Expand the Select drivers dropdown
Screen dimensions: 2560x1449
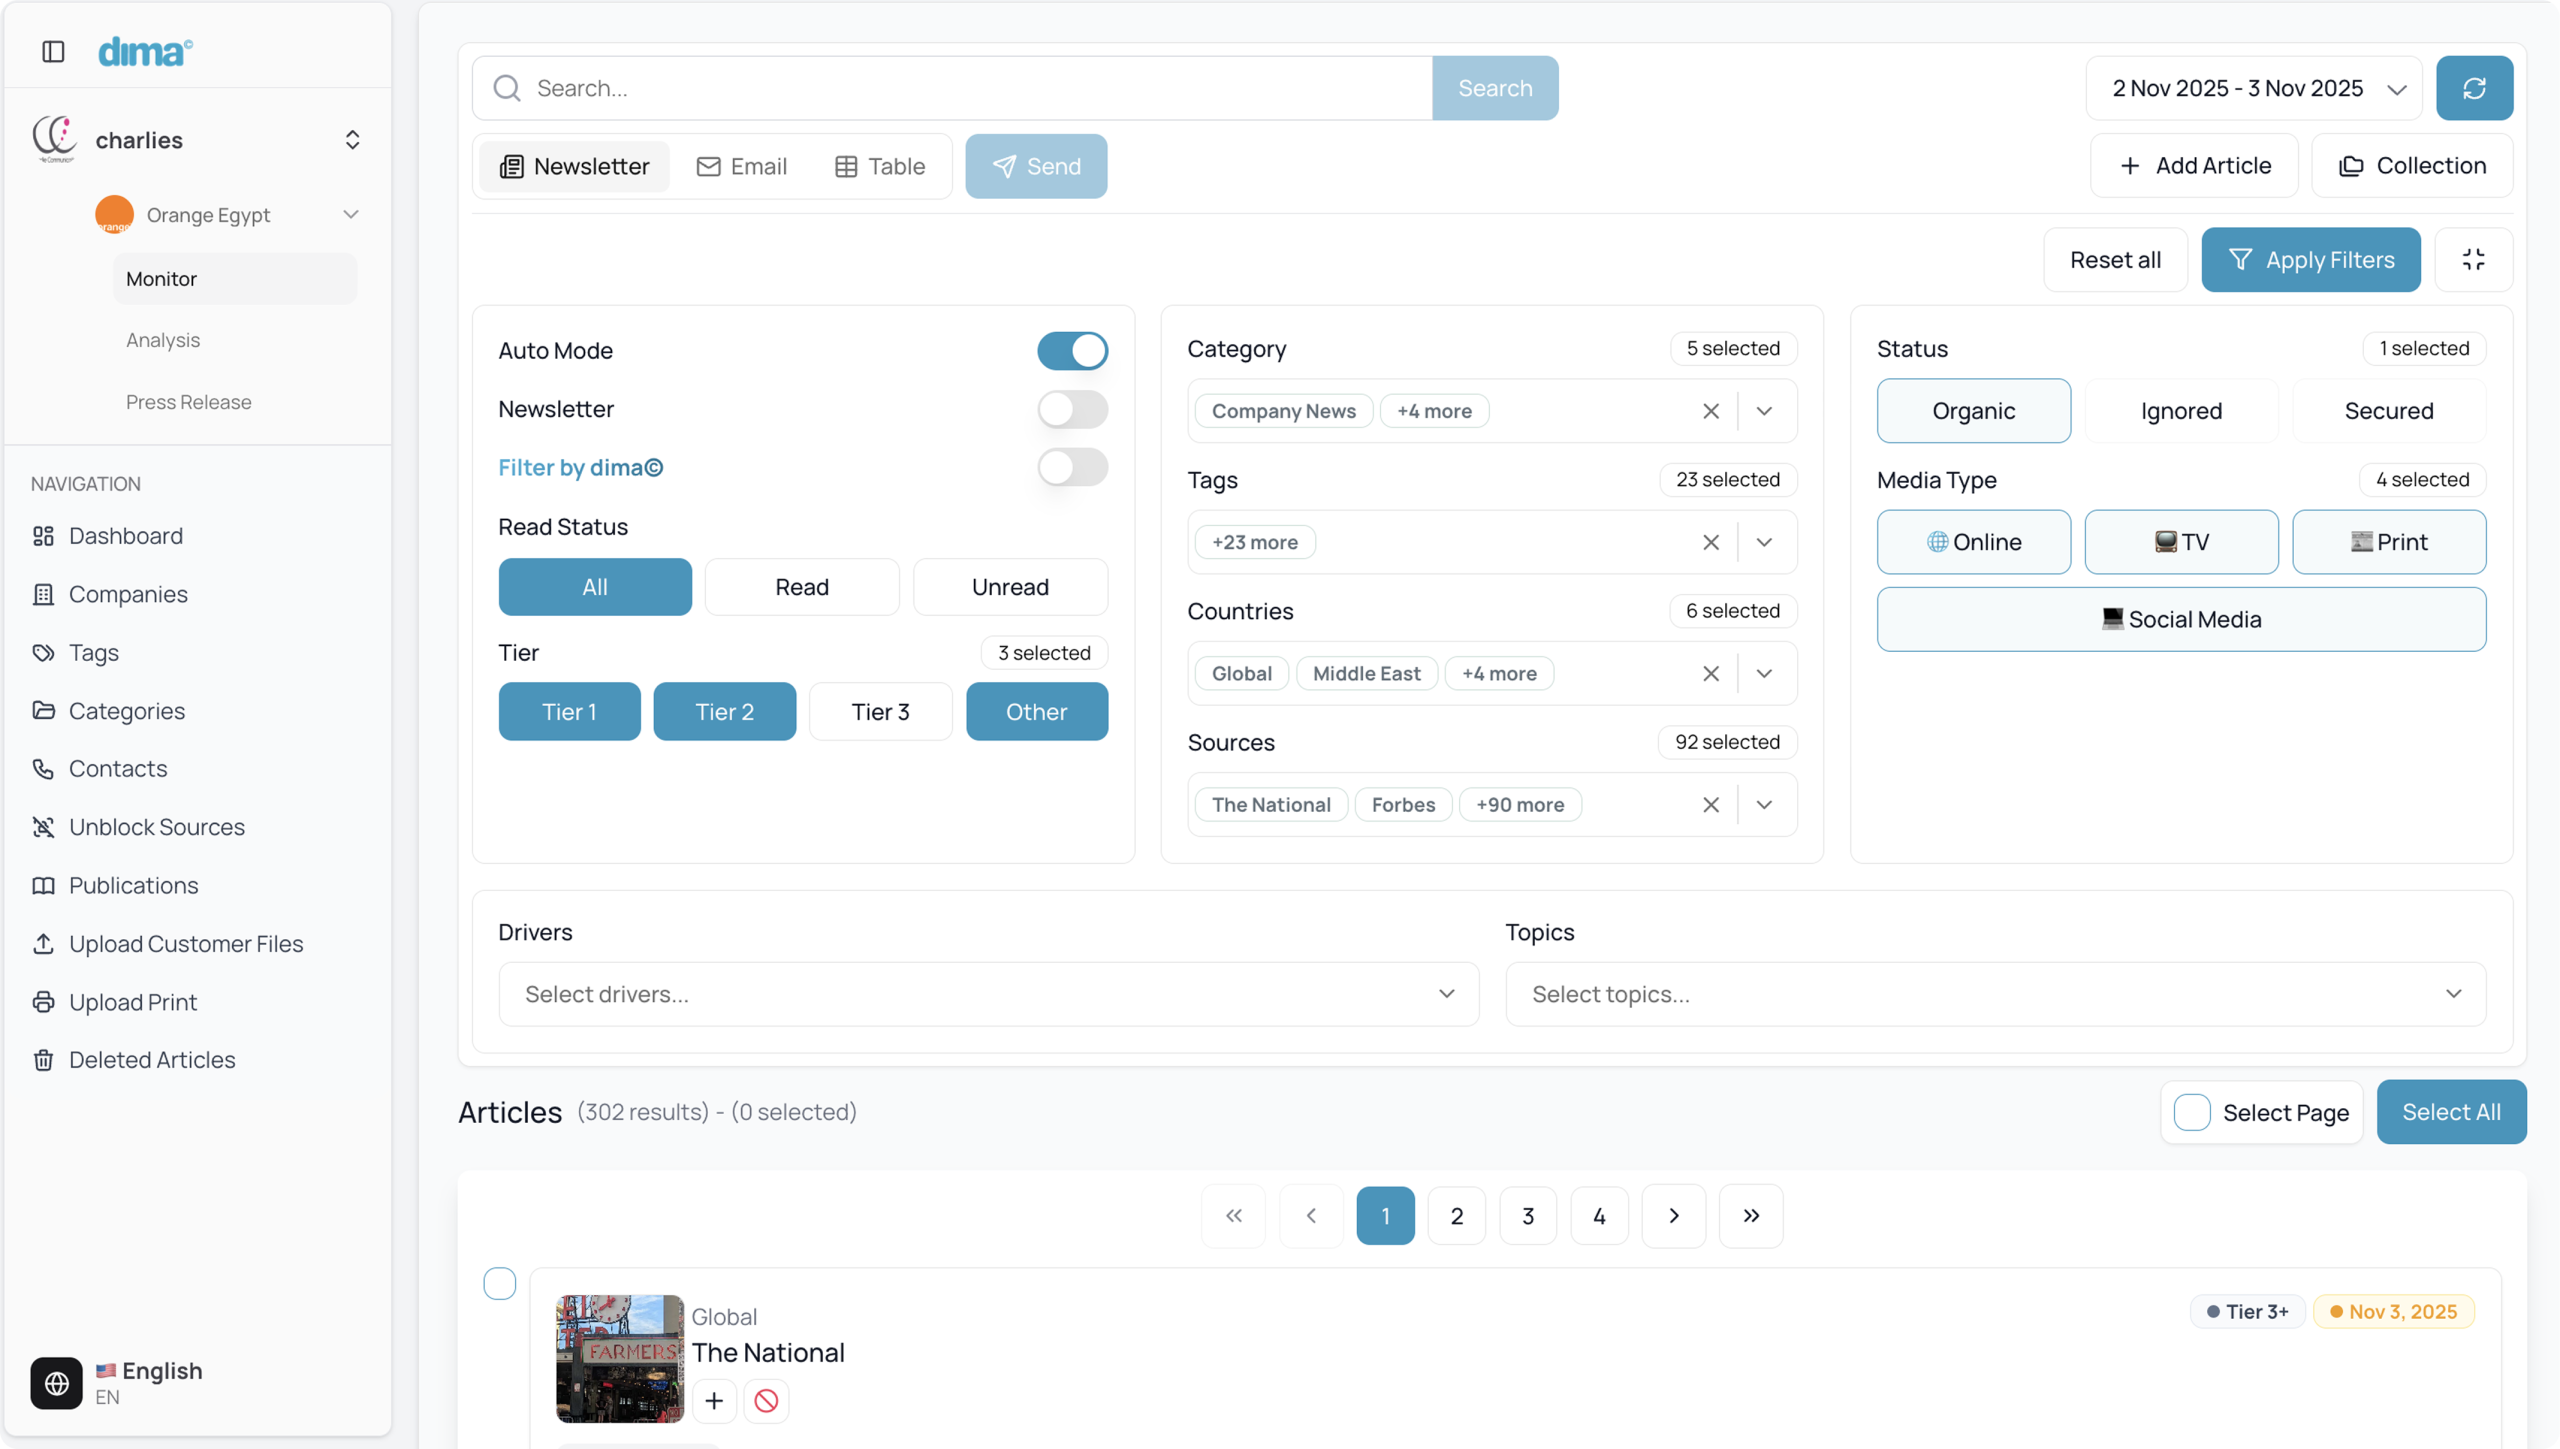coord(988,994)
